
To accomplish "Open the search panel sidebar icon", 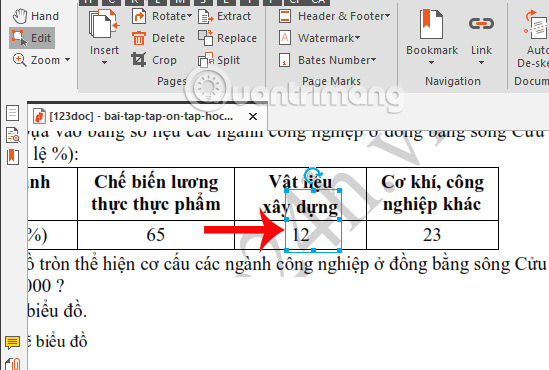I will pyautogui.click(x=13, y=135).
